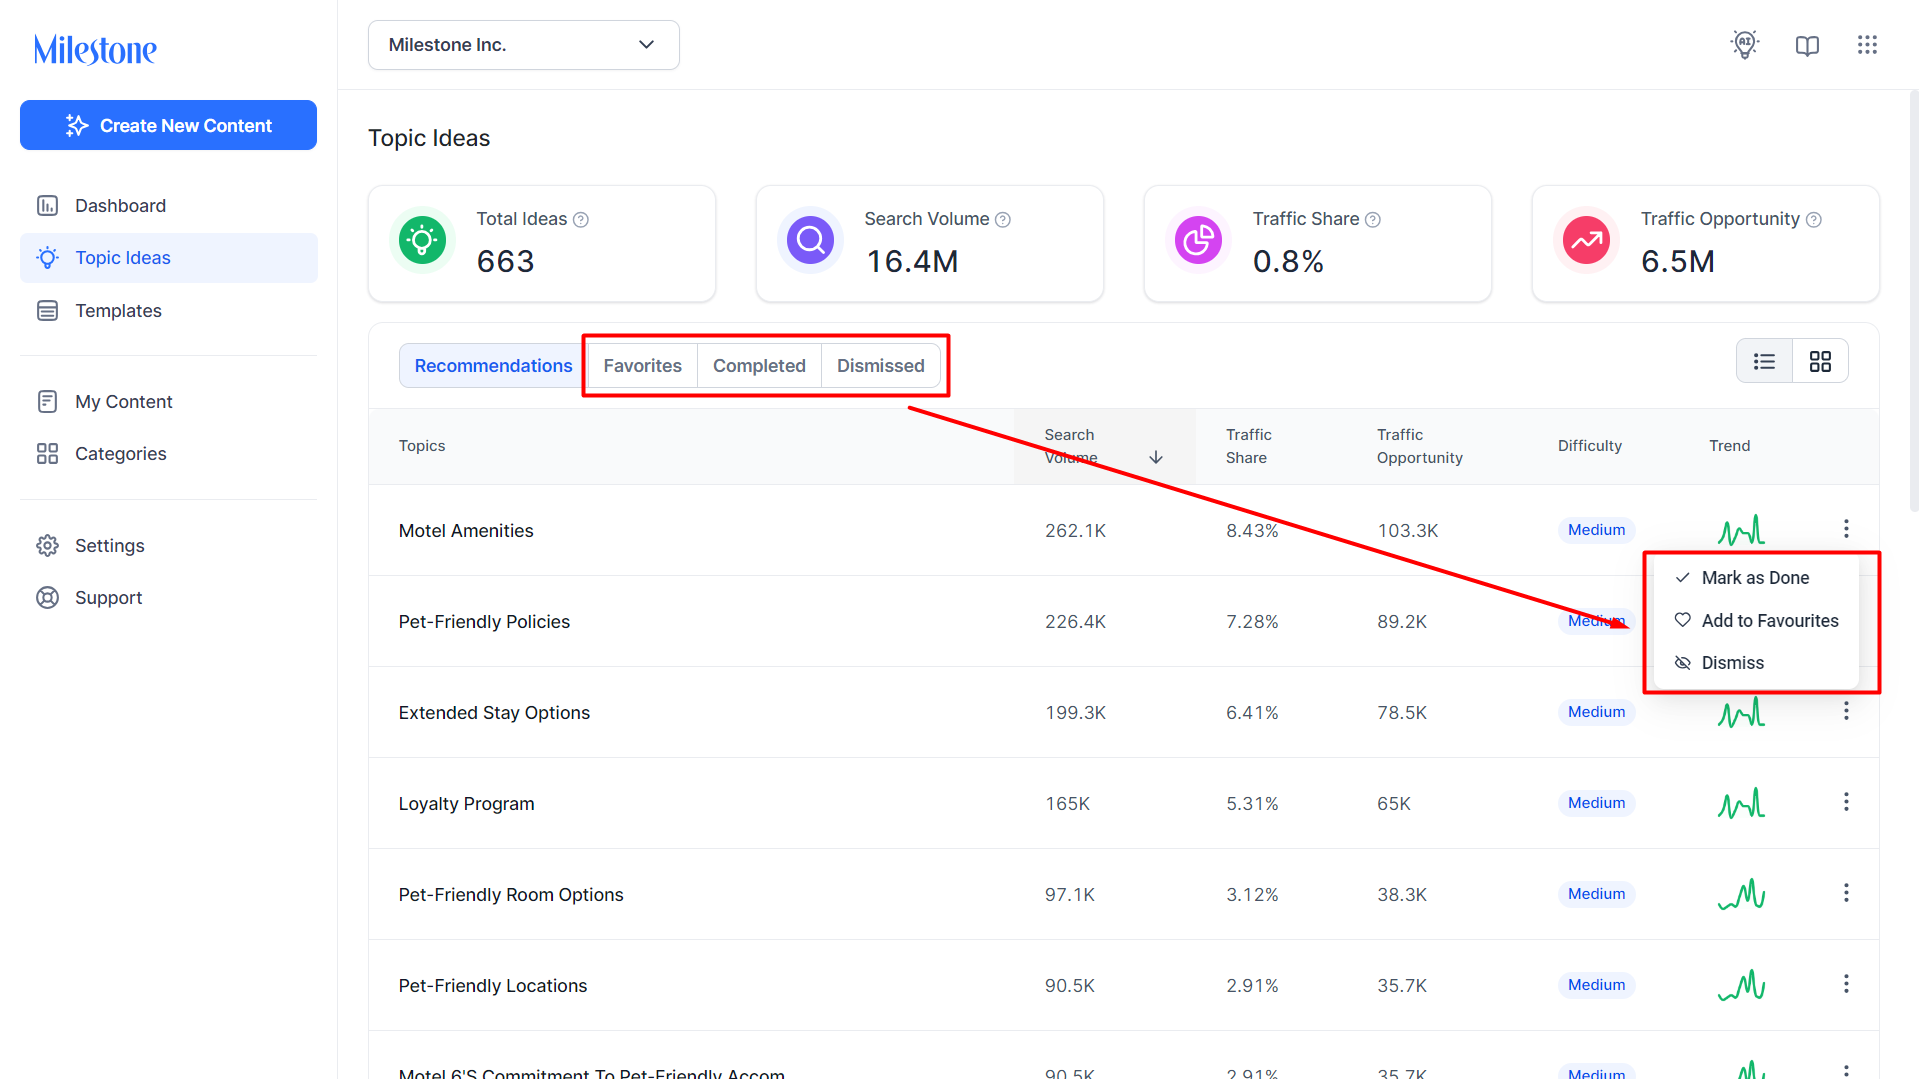Image resolution: width=1919 pixels, height=1079 pixels.
Task: Open three-dot menu for Extended Stay Options
Action: pyautogui.click(x=1846, y=710)
